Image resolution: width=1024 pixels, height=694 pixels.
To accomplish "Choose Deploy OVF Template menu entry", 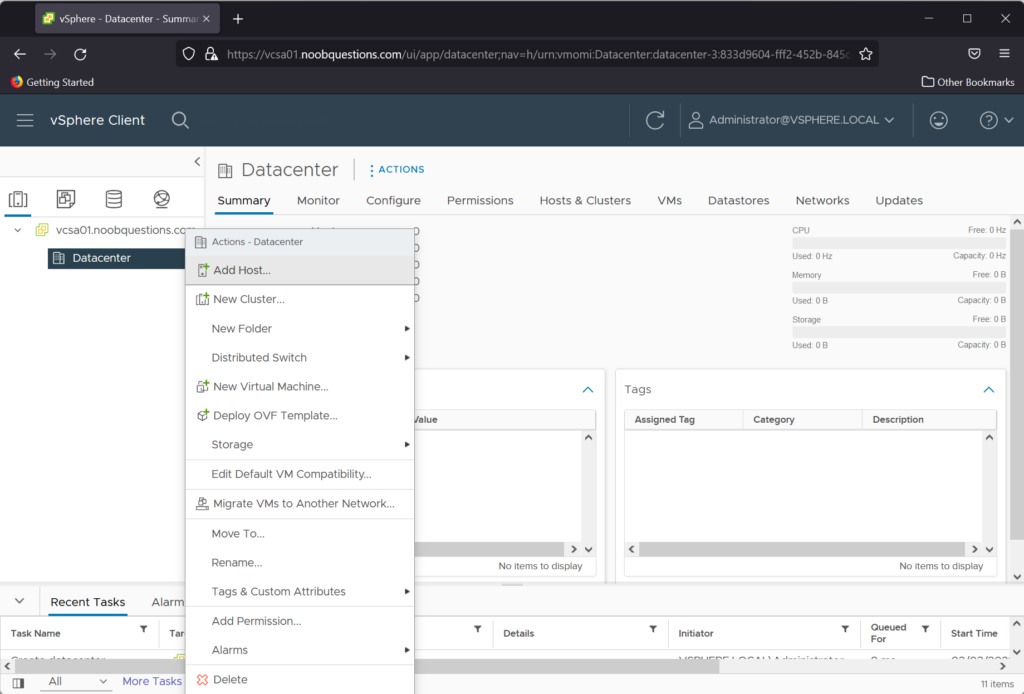I will pyautogui.click(x=300, y=415).
